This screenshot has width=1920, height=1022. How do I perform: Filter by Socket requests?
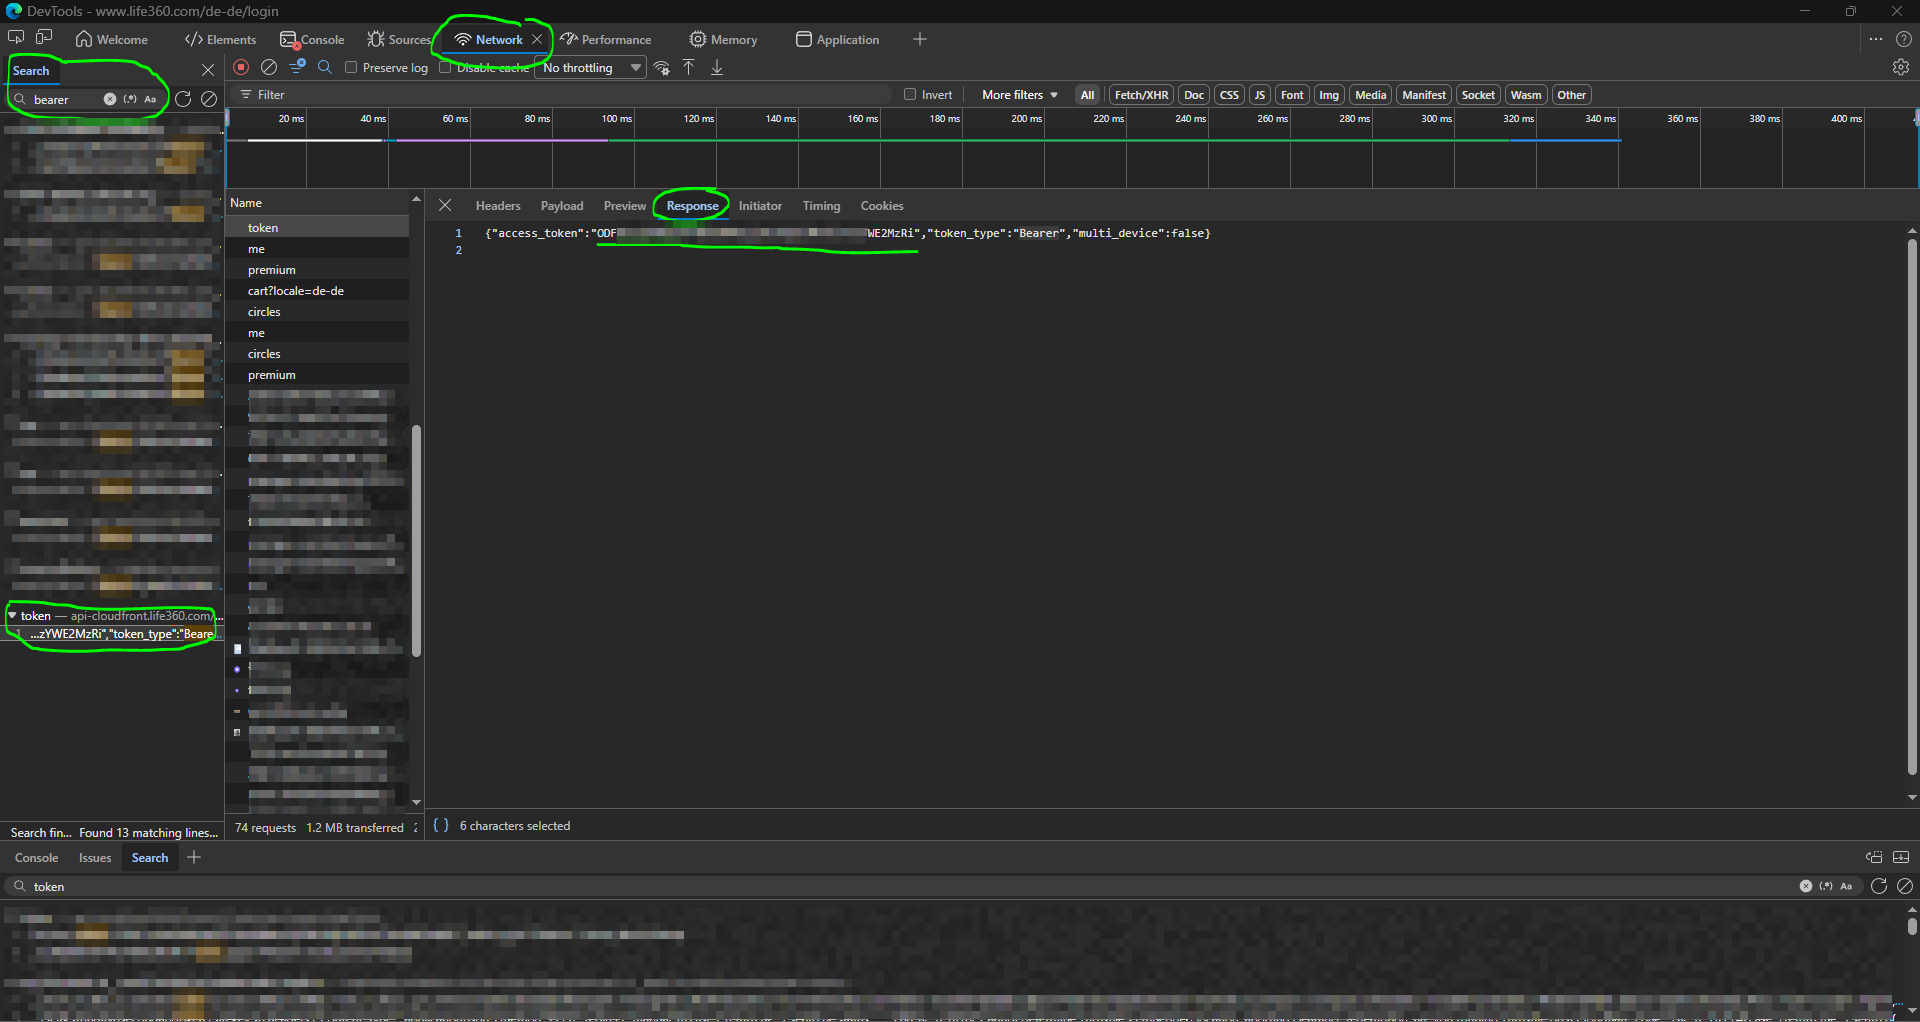click(1478, 95)
